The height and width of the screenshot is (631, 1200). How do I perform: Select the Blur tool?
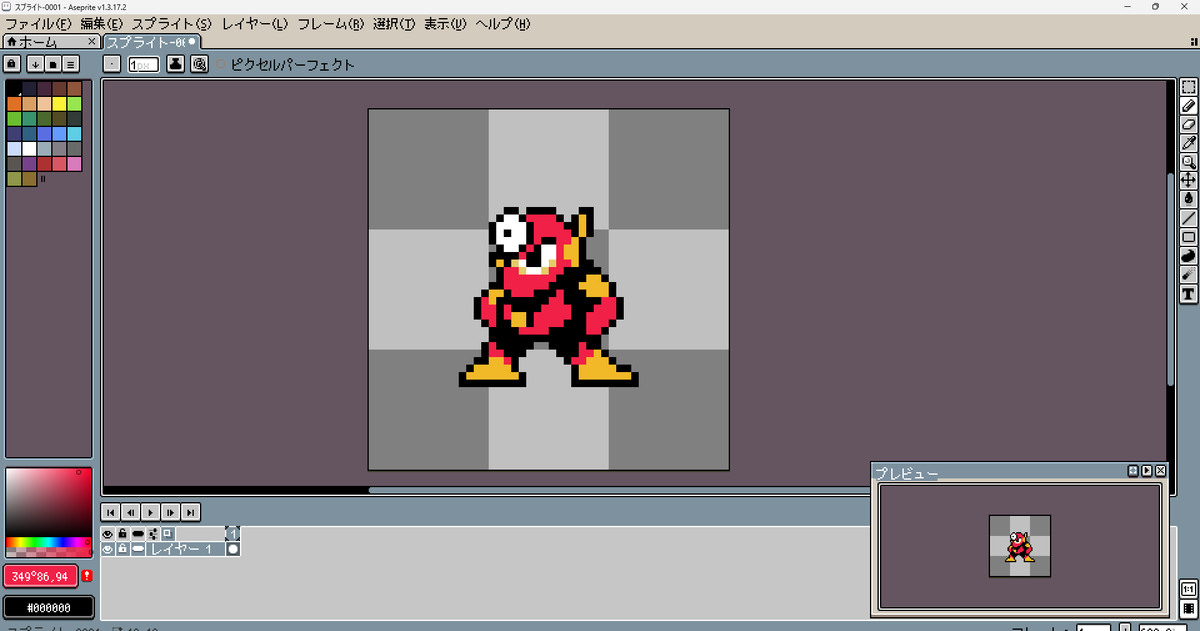tap(1189, 275)
